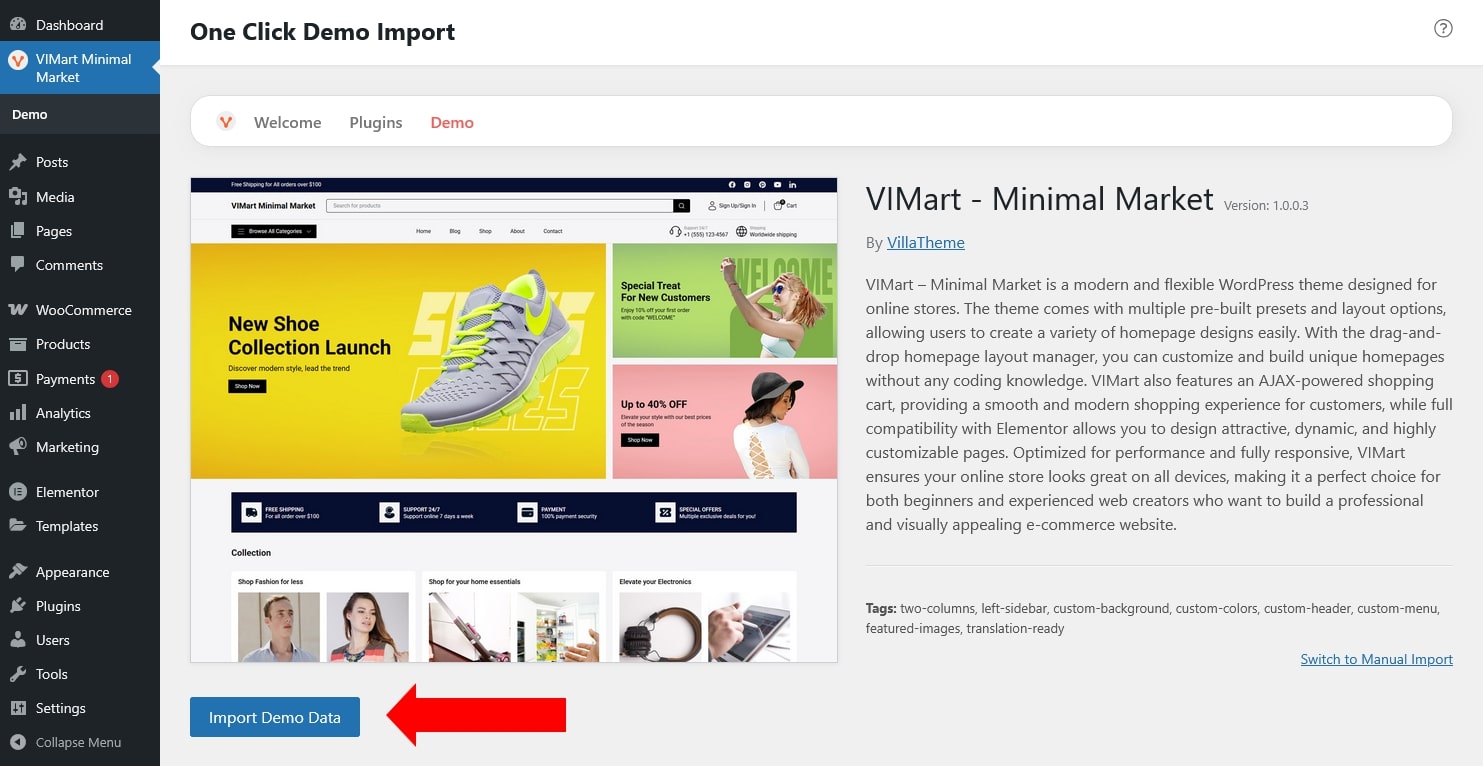Click the Tools wrench icon
The image size is (1483, 766).
click(x=17, y=674)
